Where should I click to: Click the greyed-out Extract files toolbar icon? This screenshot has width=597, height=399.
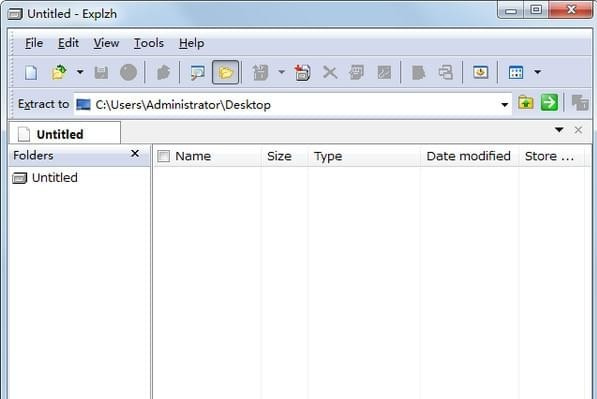[x=260, y=72]
